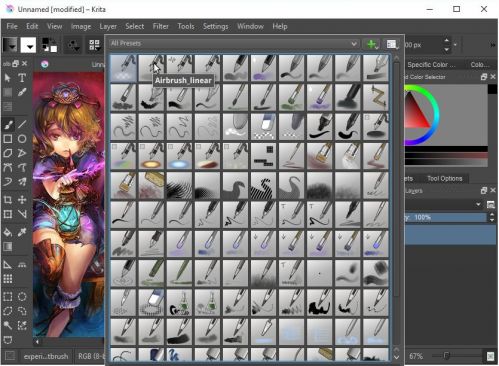Viewport: 499px width, 366px height.
Task: Select the Measure tool
Action: [22, 265]
